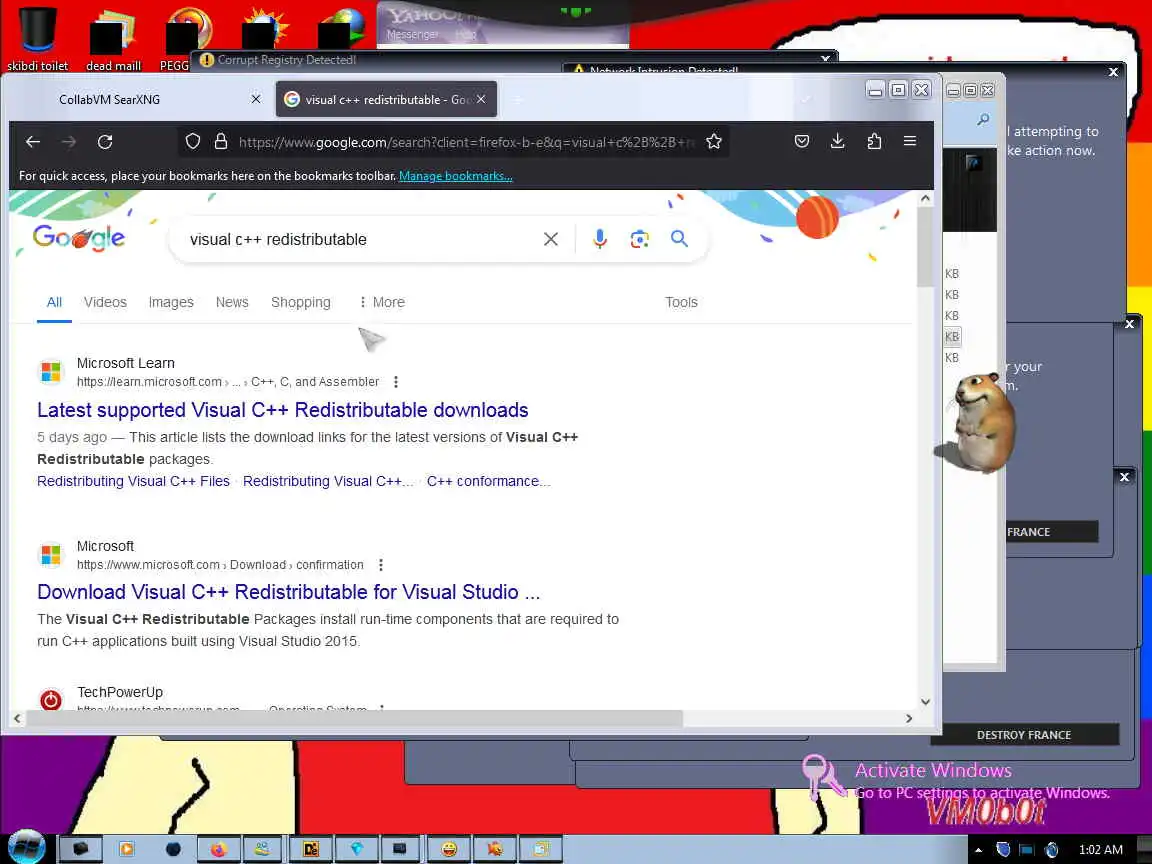Viewport: 1152px width, 864px height.
Task: Open Firefox from the taskbar
Action: click(218, 849)
